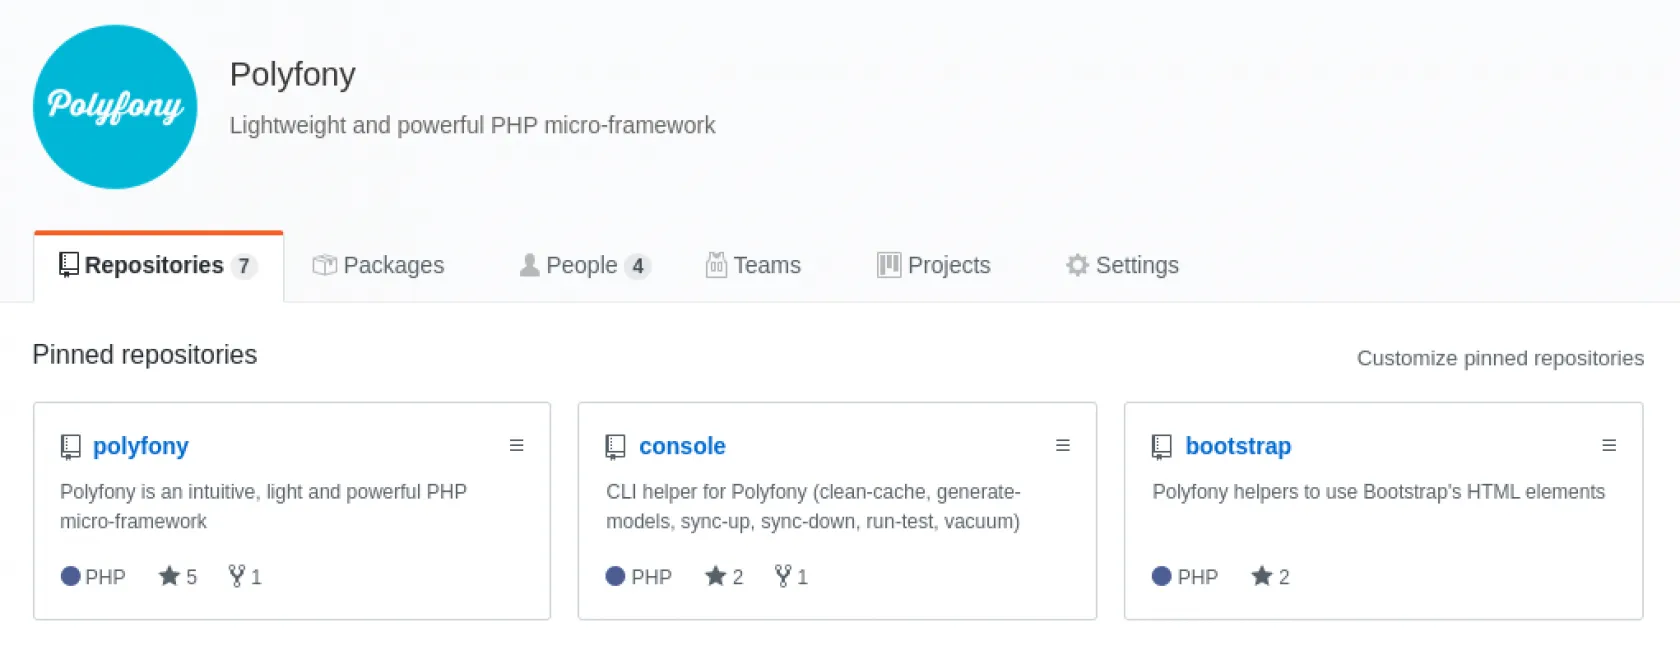Open the People tab
The height and width of the screenshot is (655, 1680).
click(584, 265)
